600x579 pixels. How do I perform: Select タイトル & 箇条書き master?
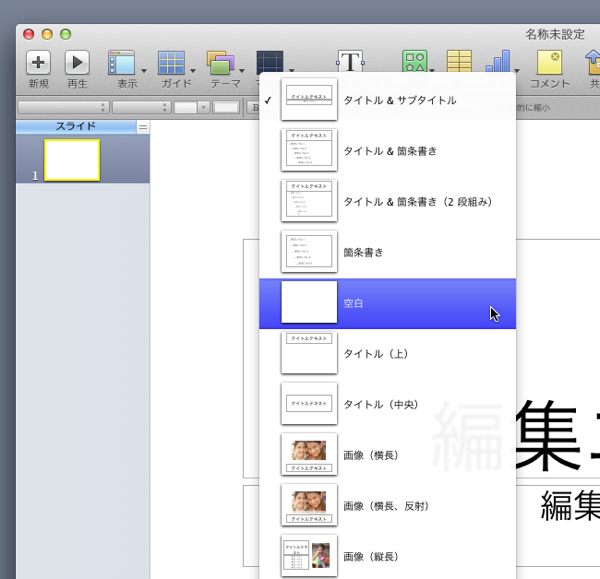coord(387,151)
